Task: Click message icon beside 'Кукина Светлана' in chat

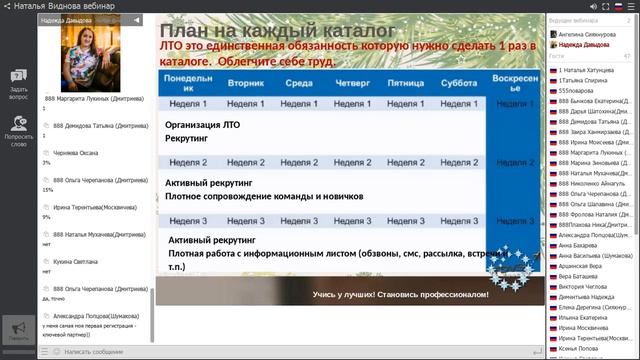Action: (46, 262)
